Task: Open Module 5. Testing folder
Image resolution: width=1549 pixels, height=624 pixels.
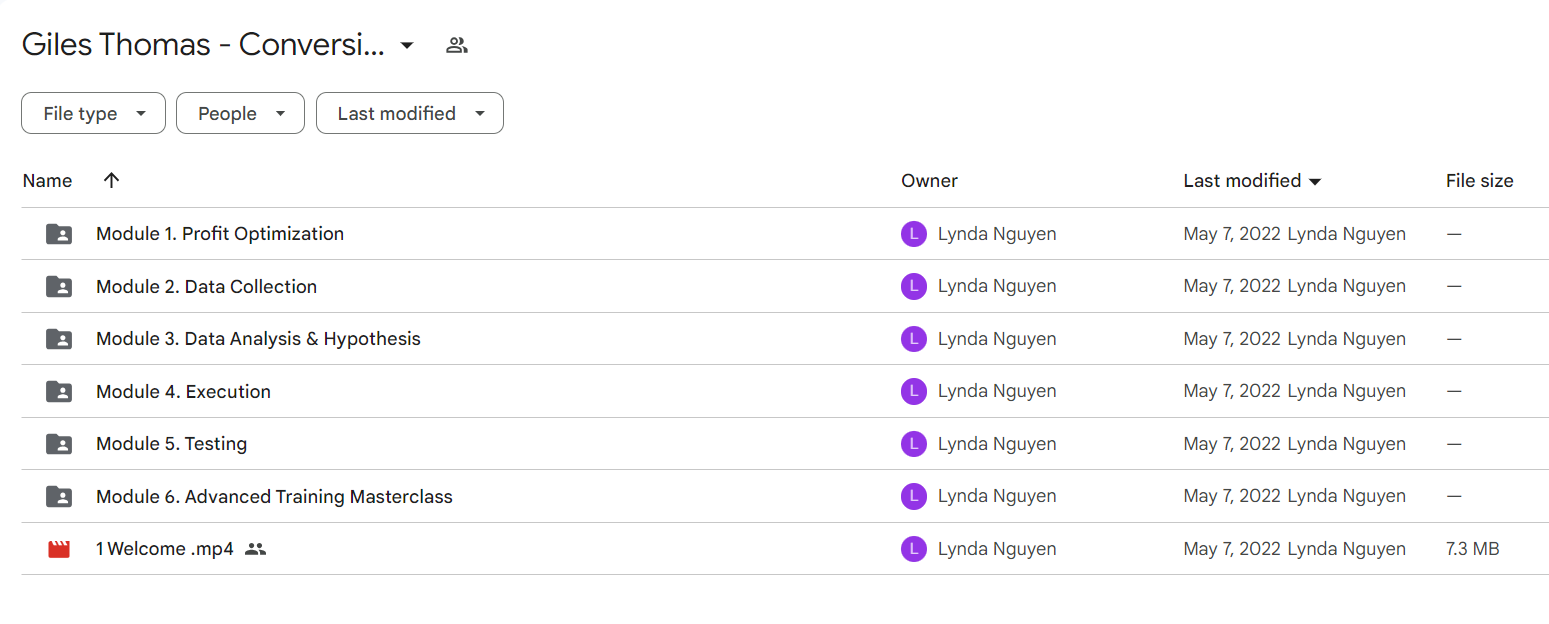Action: 171,444
